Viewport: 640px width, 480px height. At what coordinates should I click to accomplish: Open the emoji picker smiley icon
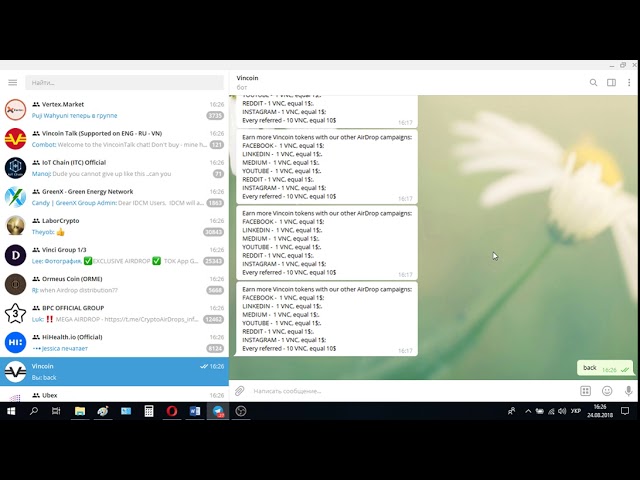tap(607, 391)
